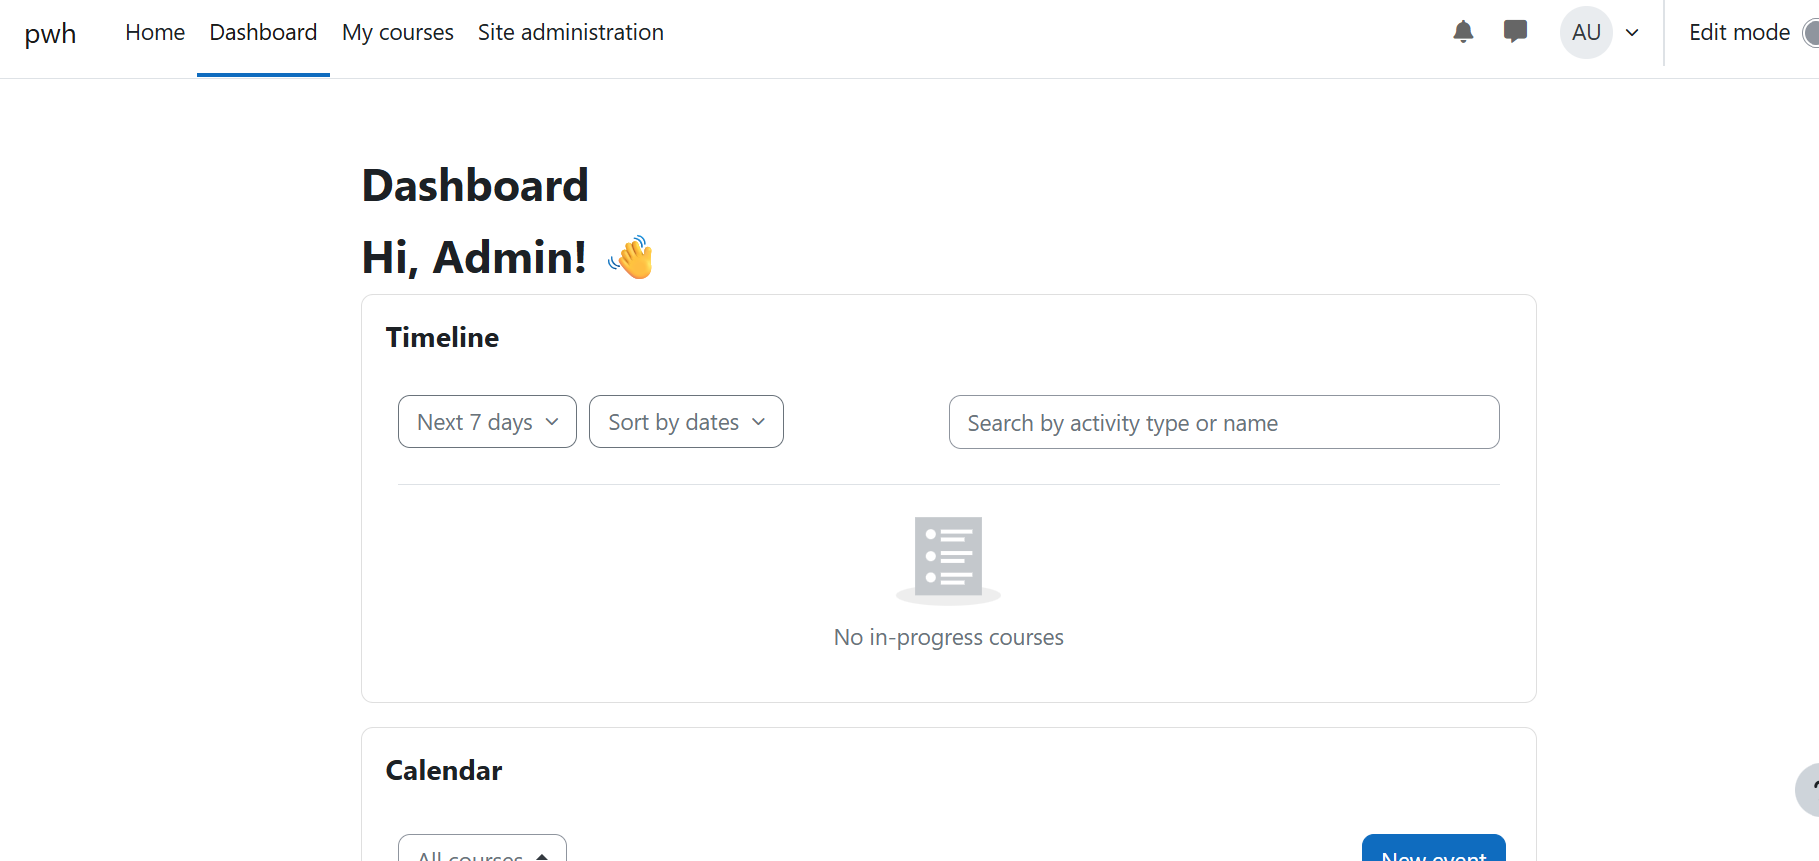Open the All courses calendar dropdown
Screen dimensions: 1819x861
click(x=482, y=848)
